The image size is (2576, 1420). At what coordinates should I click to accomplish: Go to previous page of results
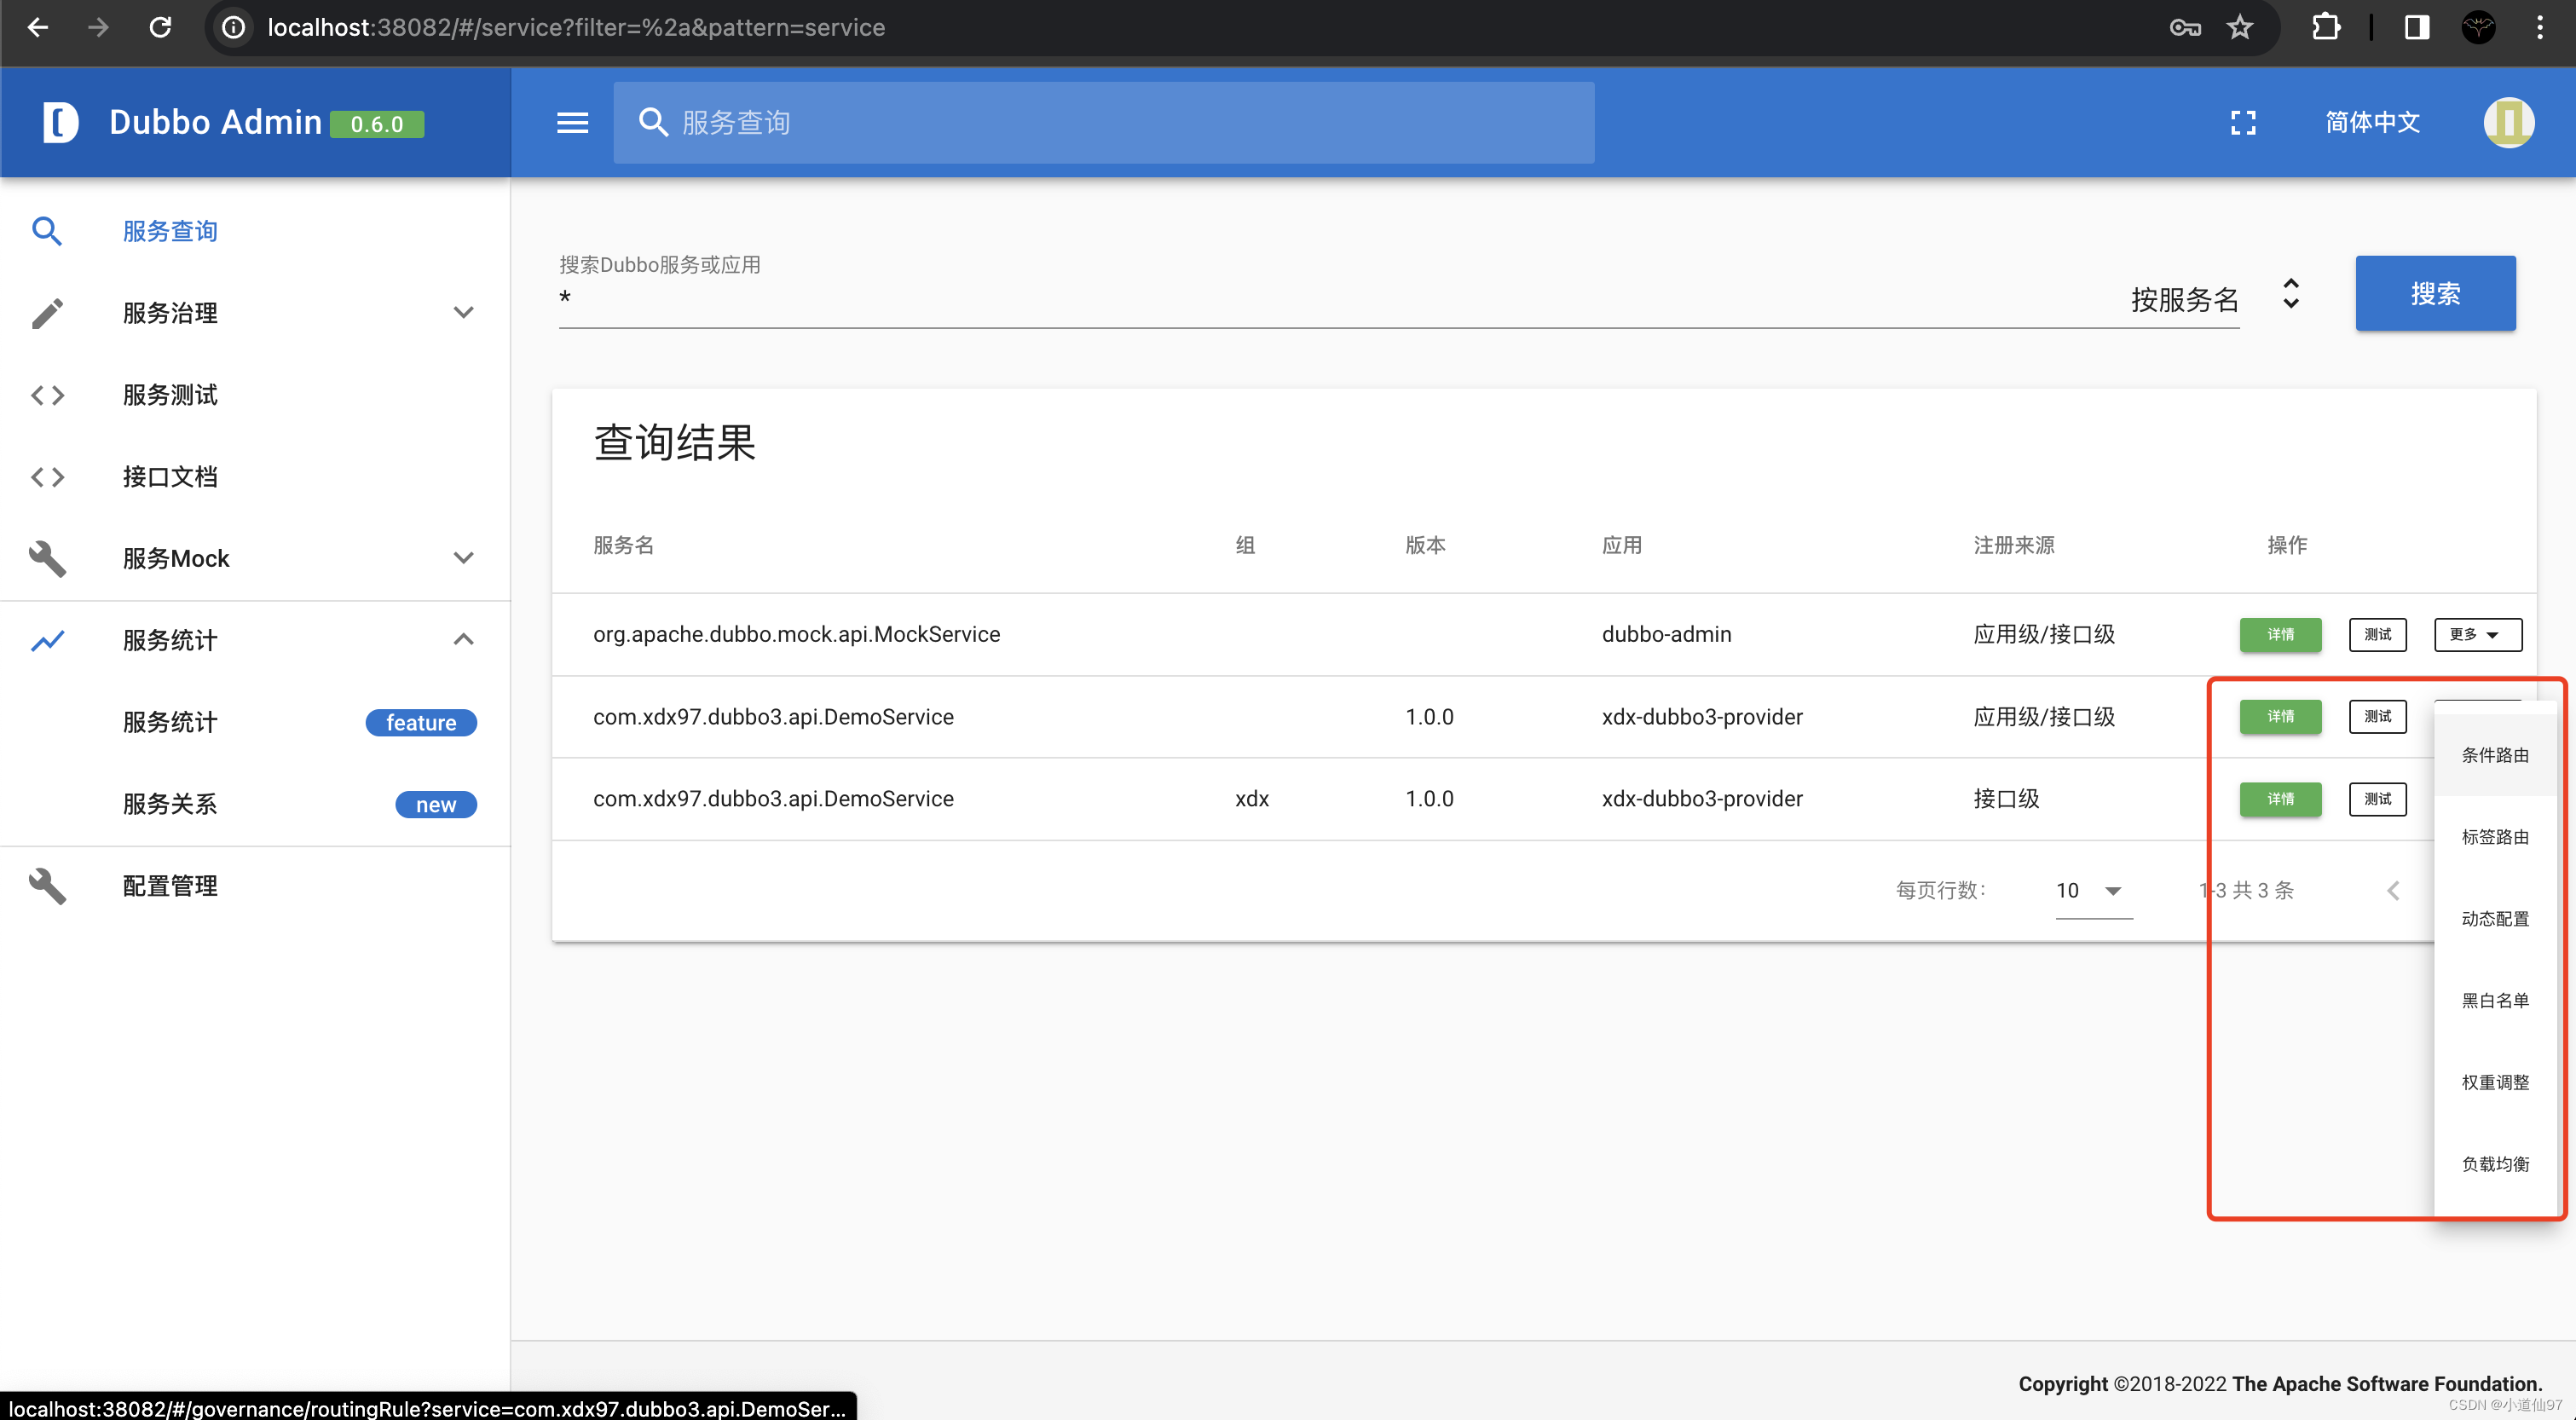click(2393, 890)
